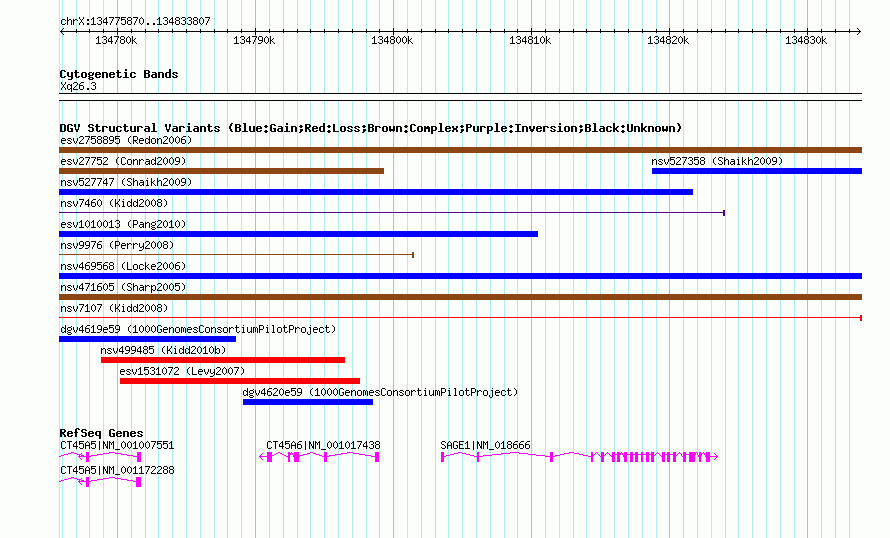Click the nsv527358 (Shaikh2009) blue gain bar
890x538 pixels.
757,171
